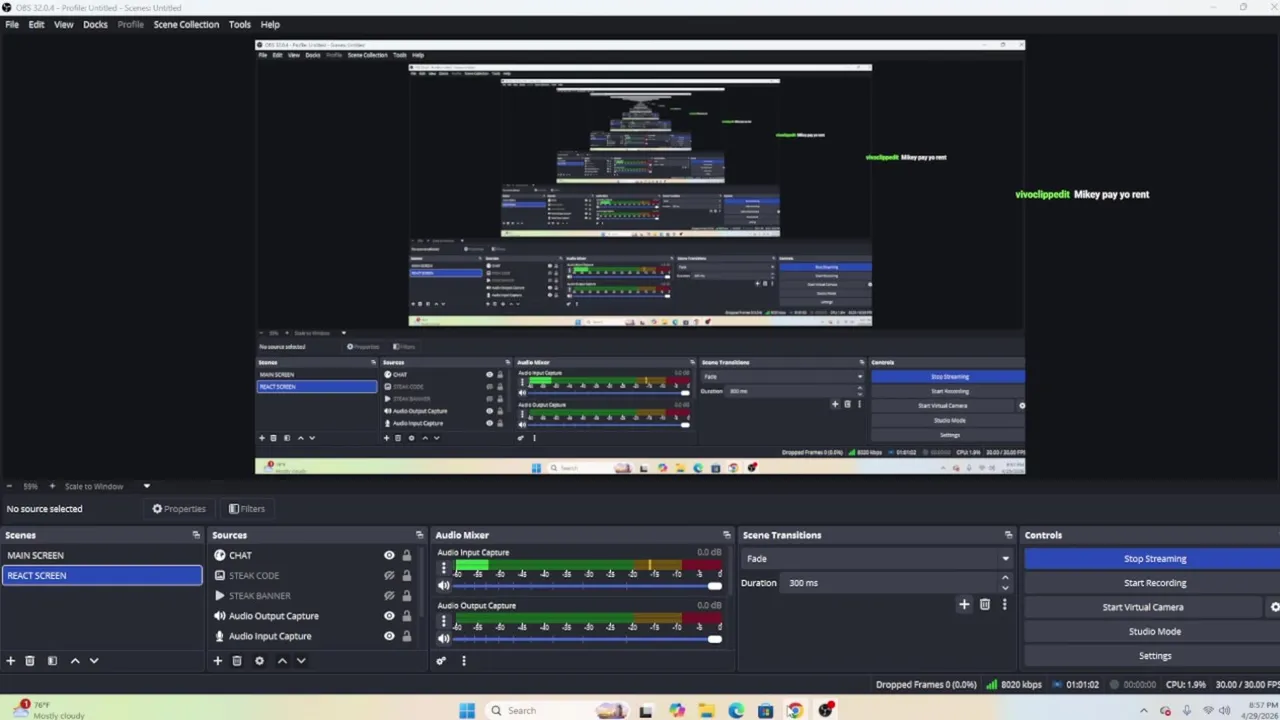Open preview scaling dropdown arrow
1280x720 pixels.
tap(146, 486)
